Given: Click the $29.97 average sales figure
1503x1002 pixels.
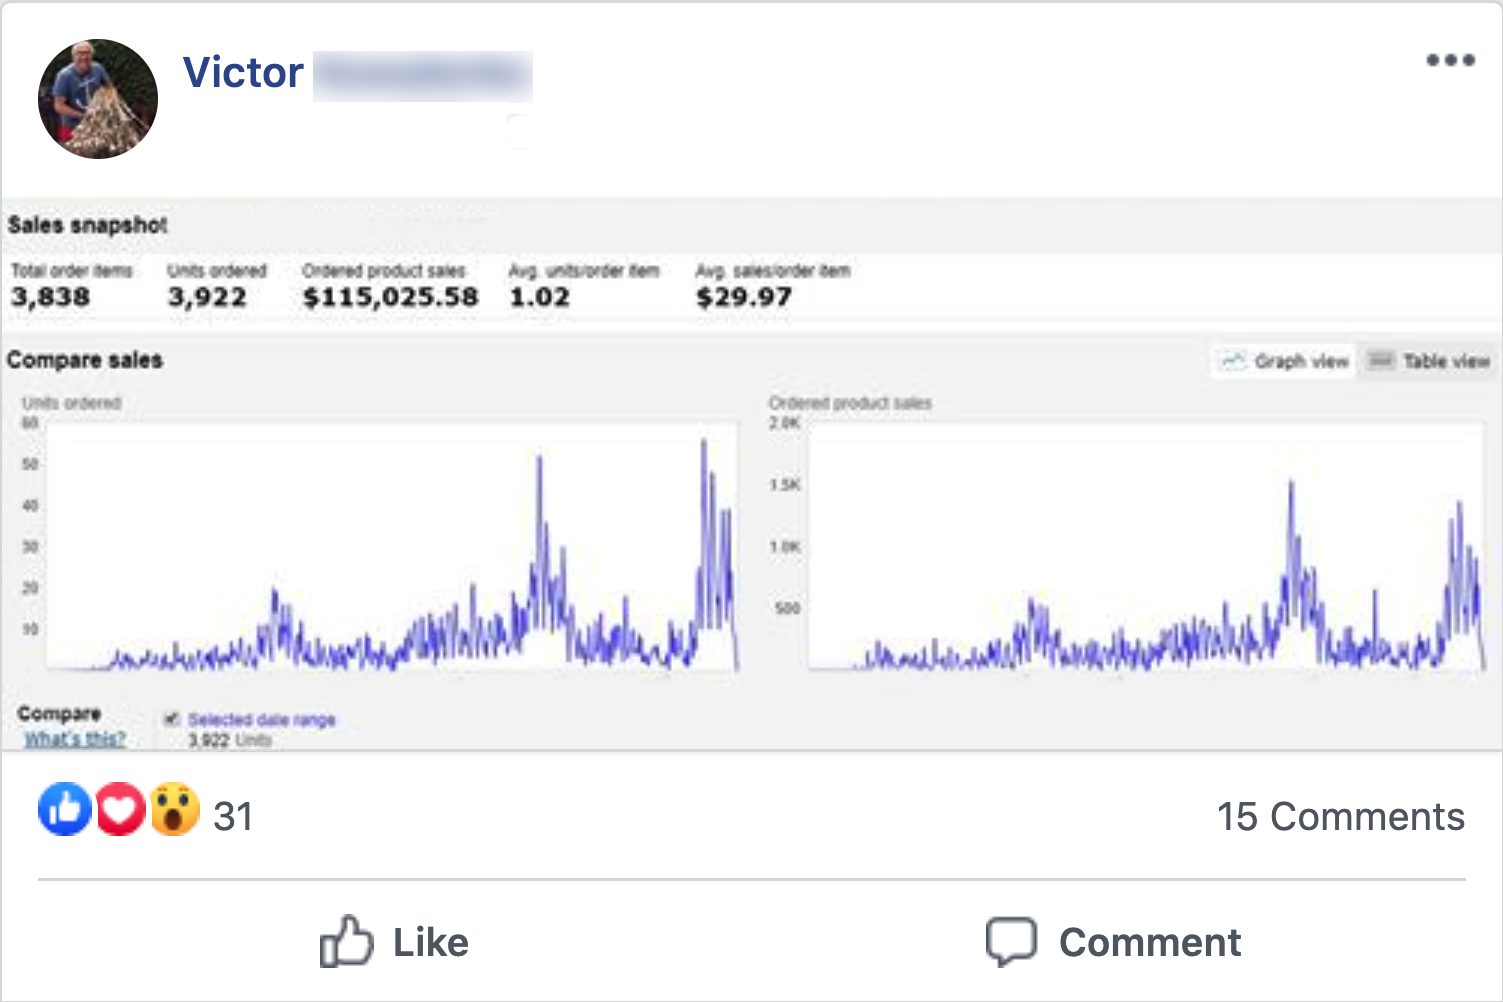Looking at the screenshot, I should point(744,297).
